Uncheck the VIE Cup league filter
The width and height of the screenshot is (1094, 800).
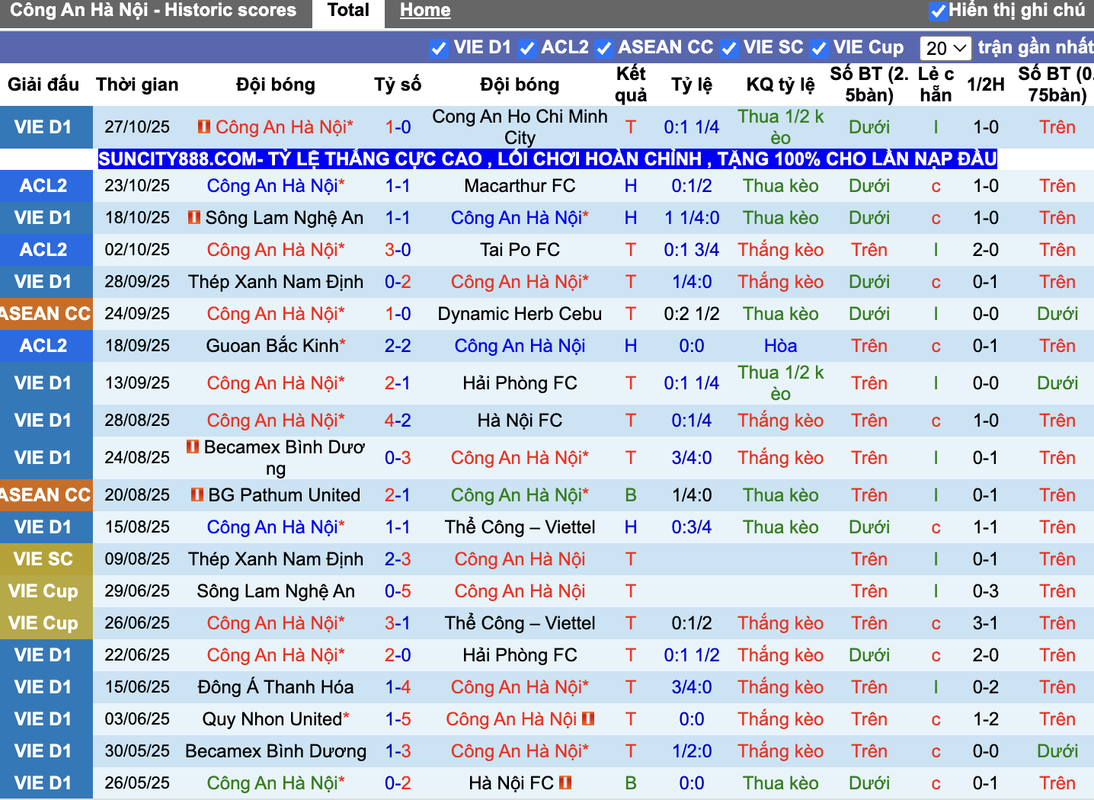(x=819, y=48)
